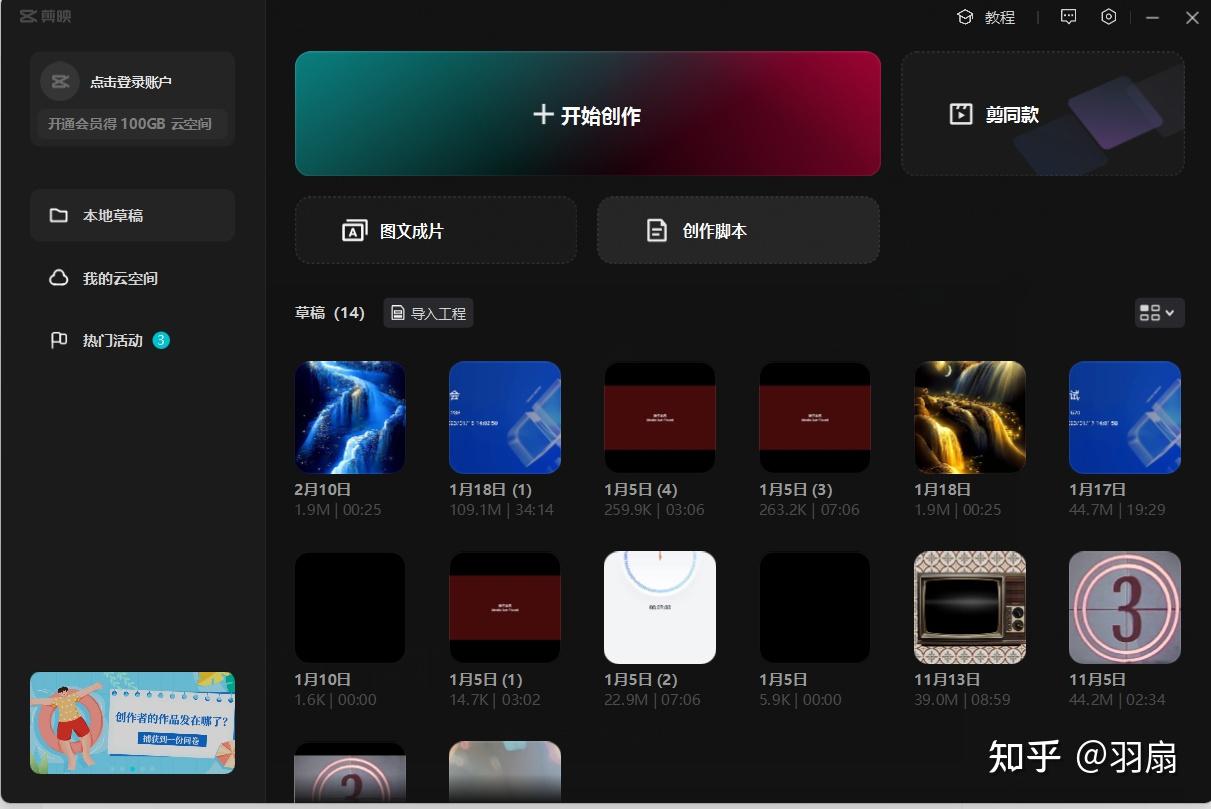Select 热门活动 hot activities tab
Image resolution: width=1211 pixels, height=809 pixels.
point(132,340)
